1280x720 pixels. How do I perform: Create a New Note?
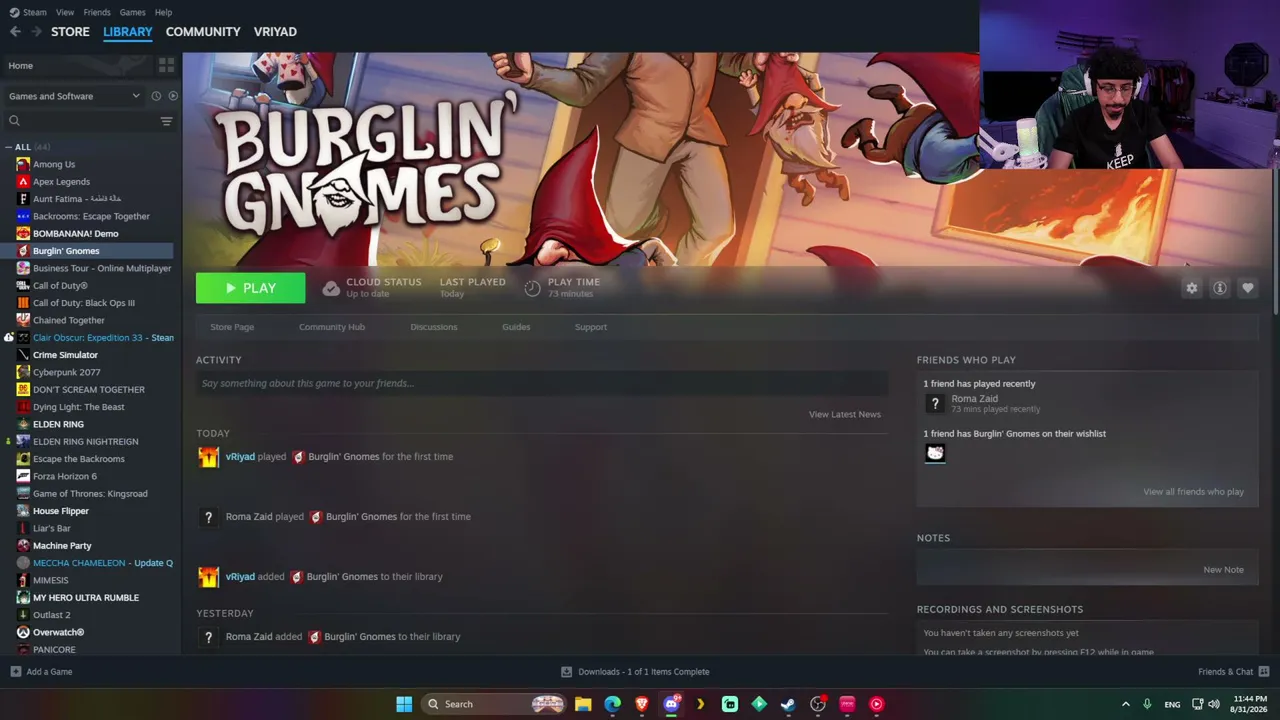pos(1223,570)
